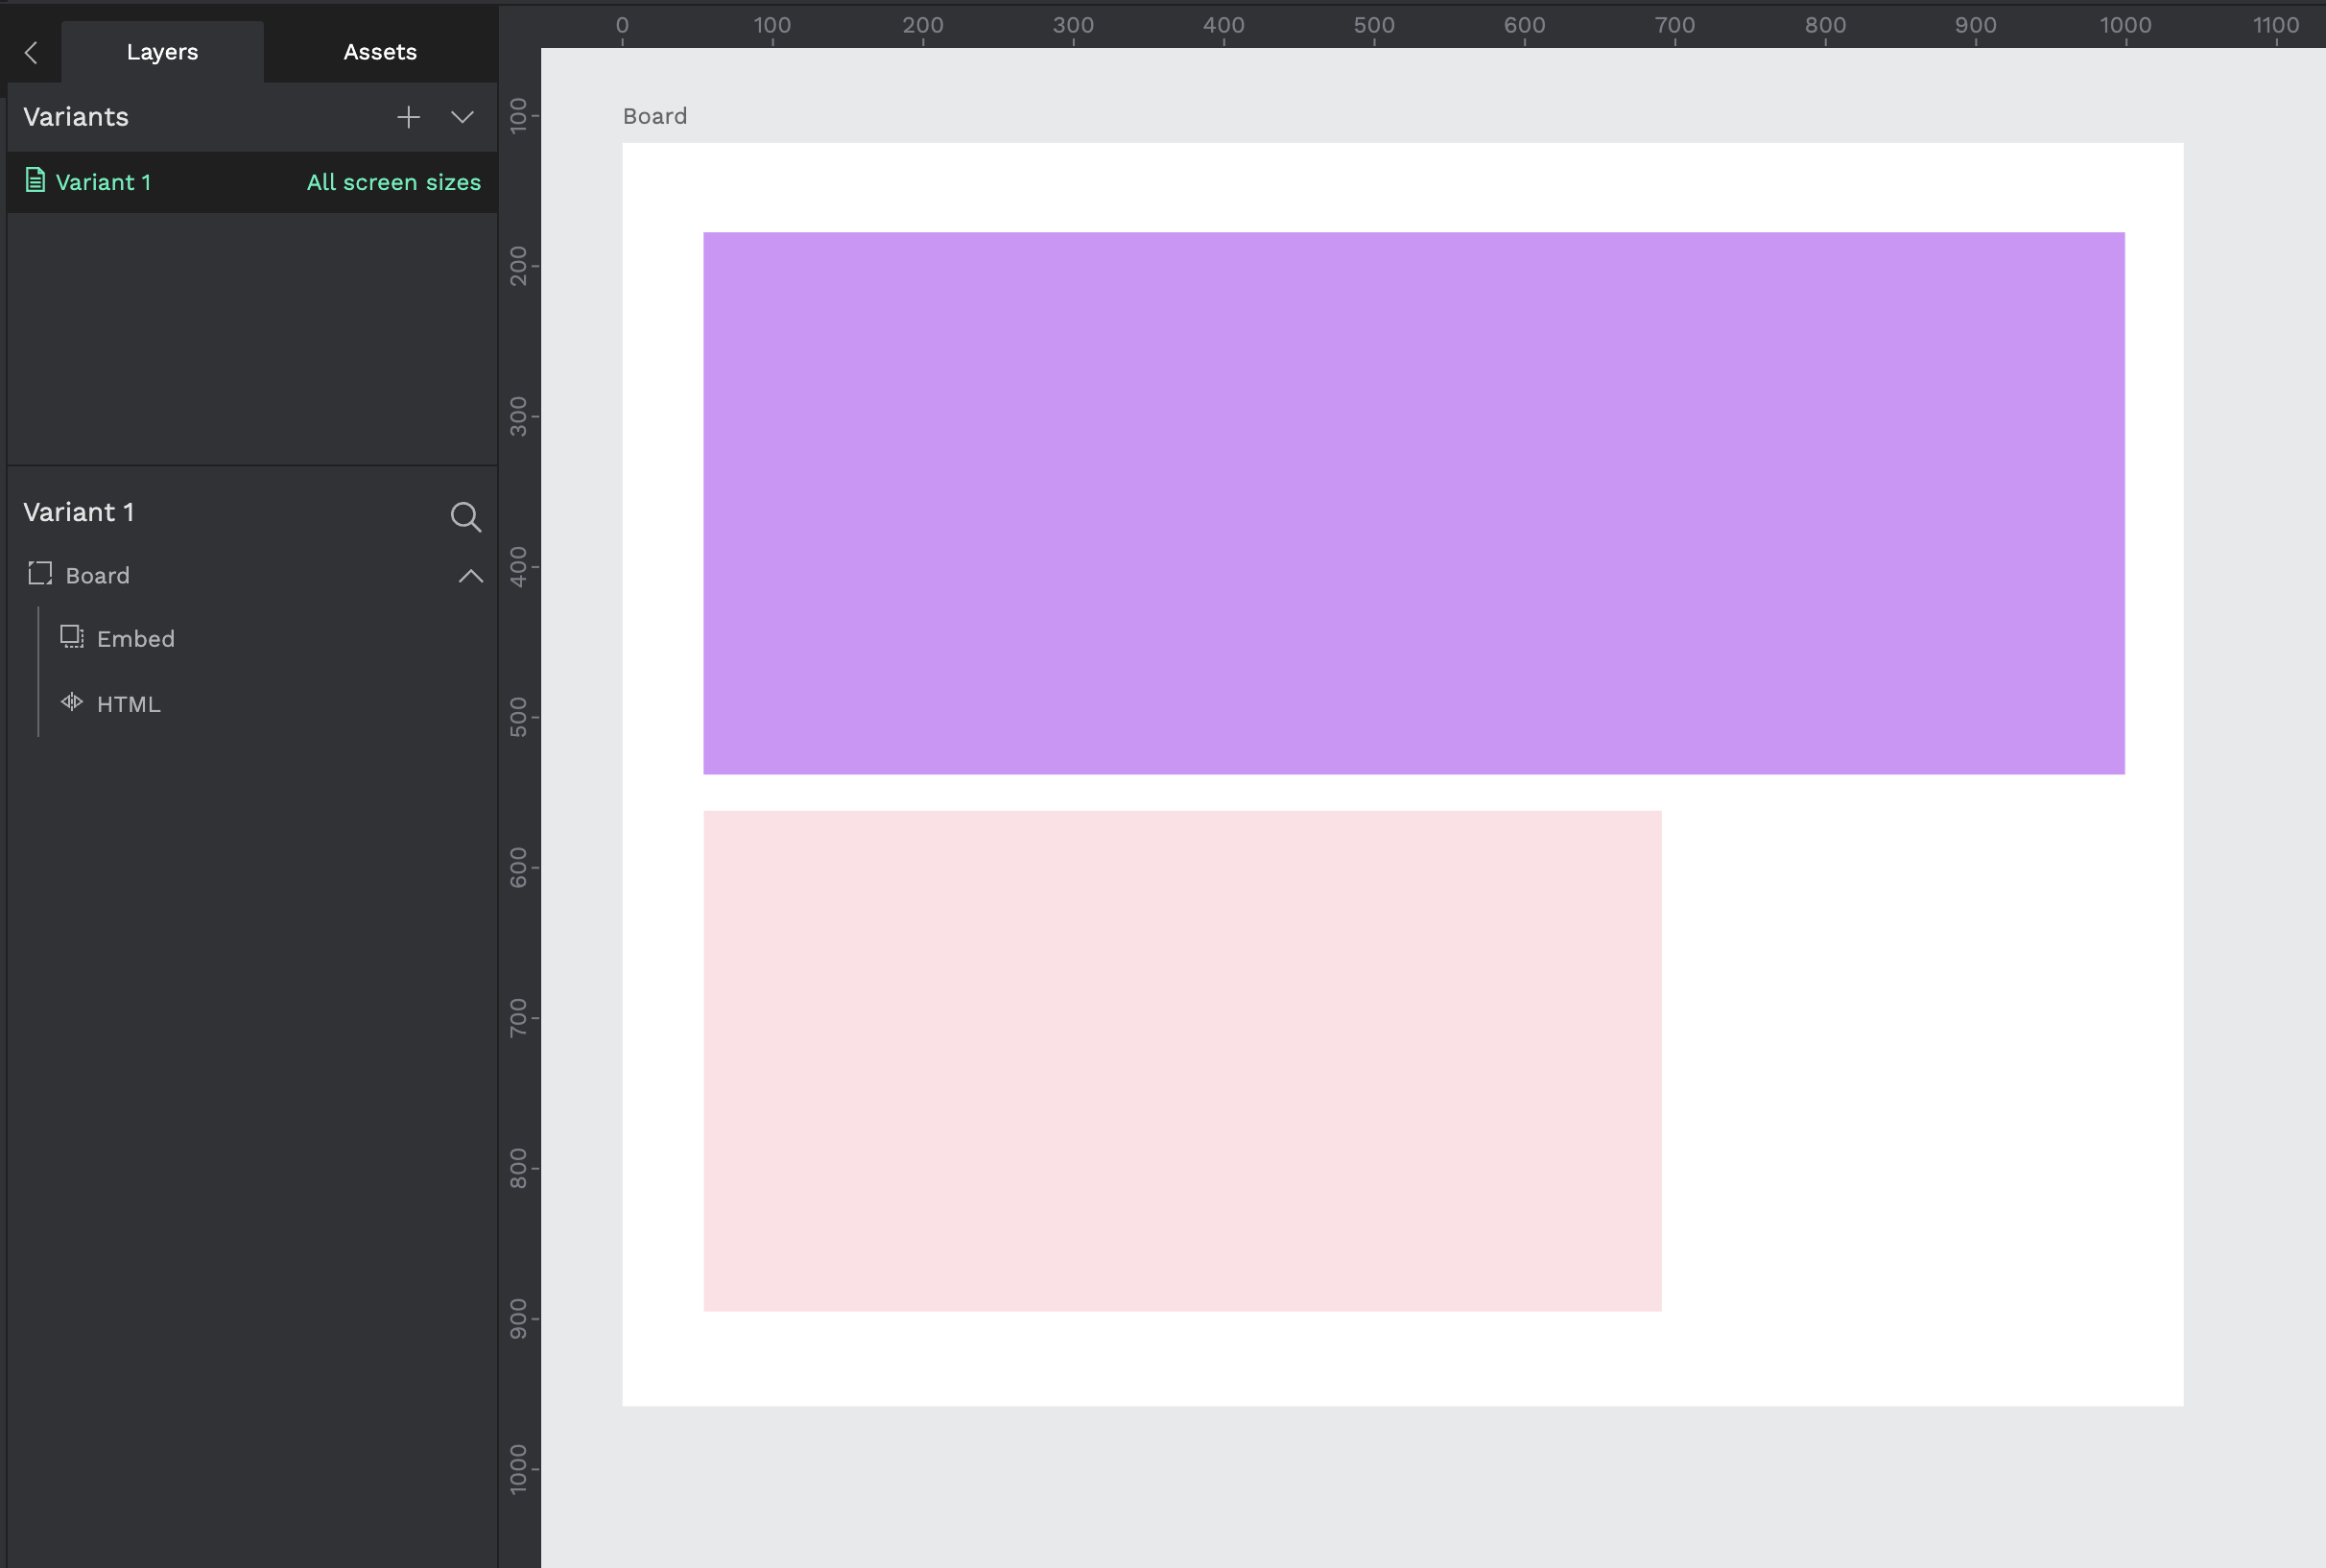The height and width of the screenshot is (1568, 2326).
Task: Select the Board layer
Action: tap(252, 575)
